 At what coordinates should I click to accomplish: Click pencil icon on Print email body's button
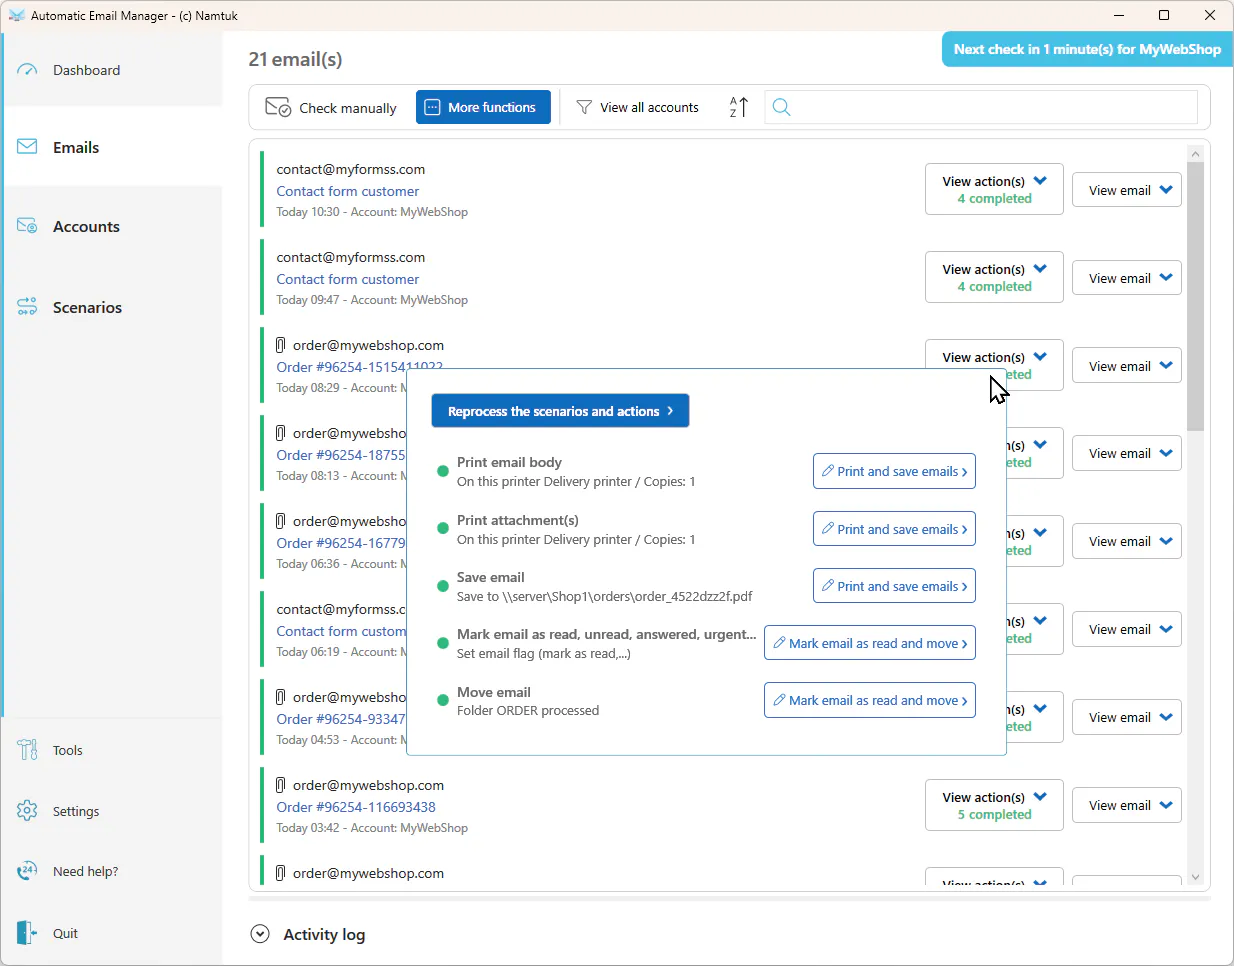[x=828, y=471]
